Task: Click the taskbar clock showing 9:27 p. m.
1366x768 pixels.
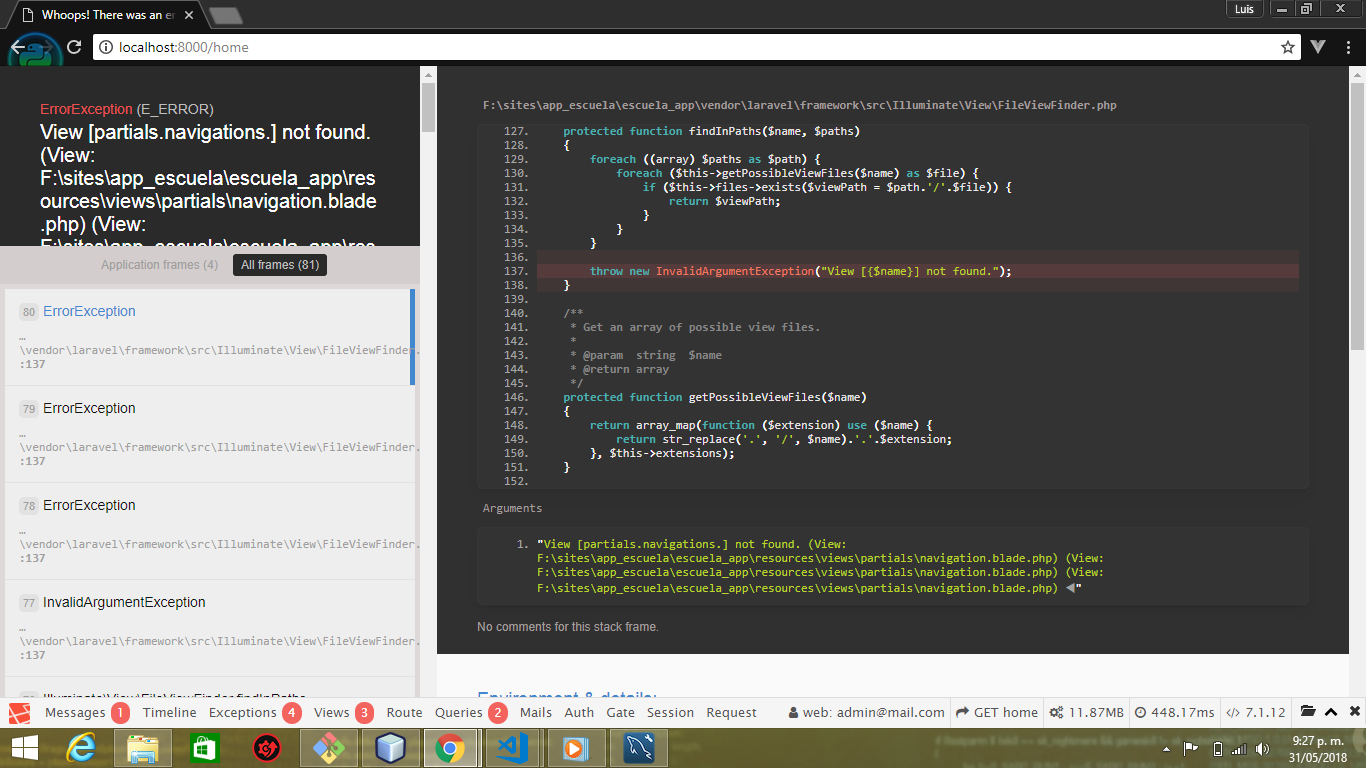Action: (x=1316, y=748)
